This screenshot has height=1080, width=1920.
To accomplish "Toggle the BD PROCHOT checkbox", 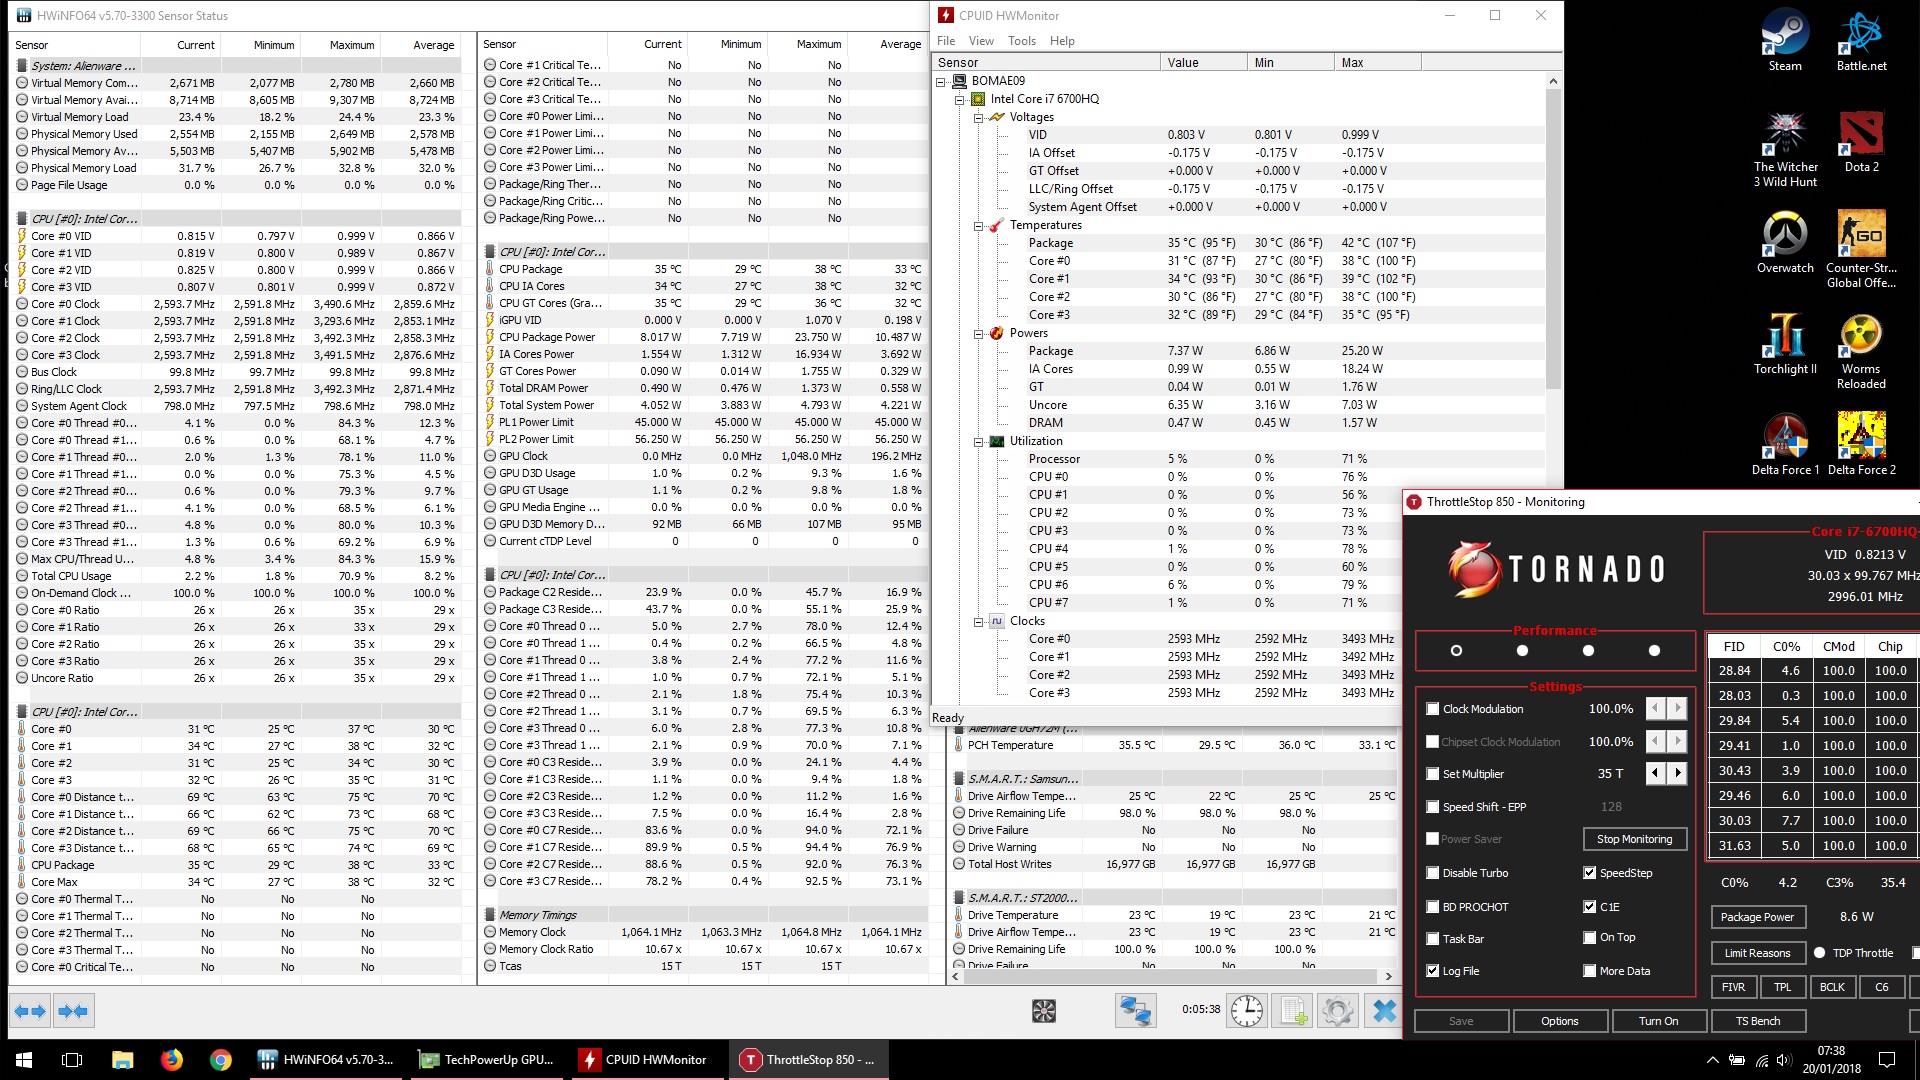I will click(x=1433, y=906).
